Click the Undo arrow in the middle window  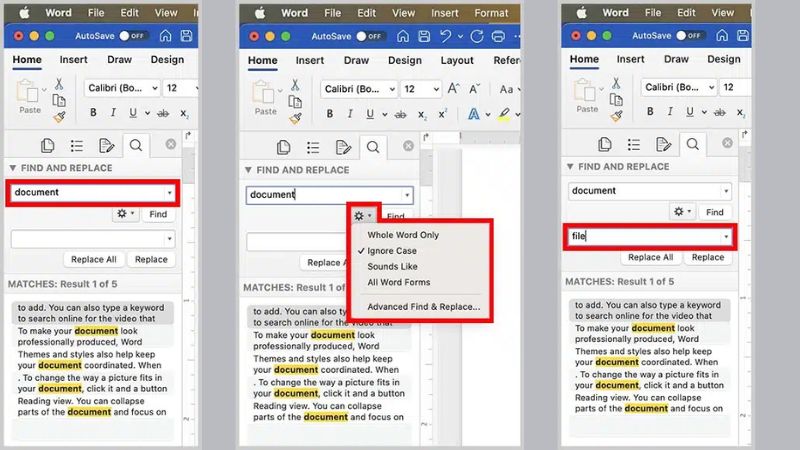[x=447, y=36]
